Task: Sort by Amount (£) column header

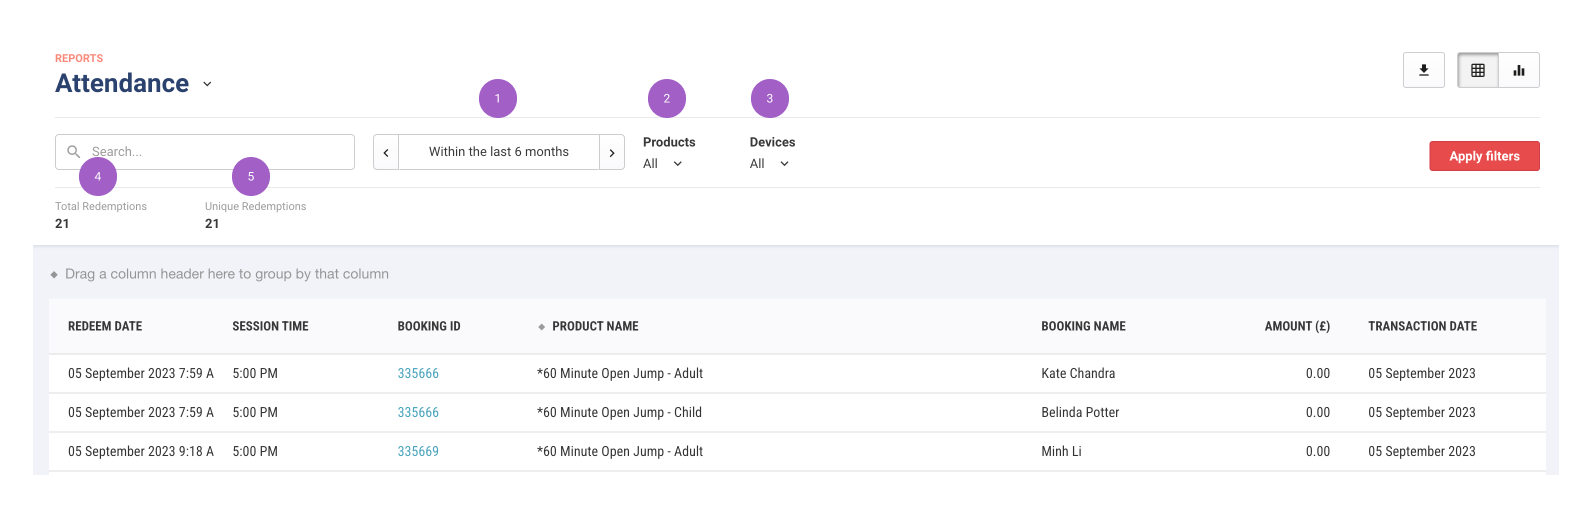Action: click(x=1297, y=327)
